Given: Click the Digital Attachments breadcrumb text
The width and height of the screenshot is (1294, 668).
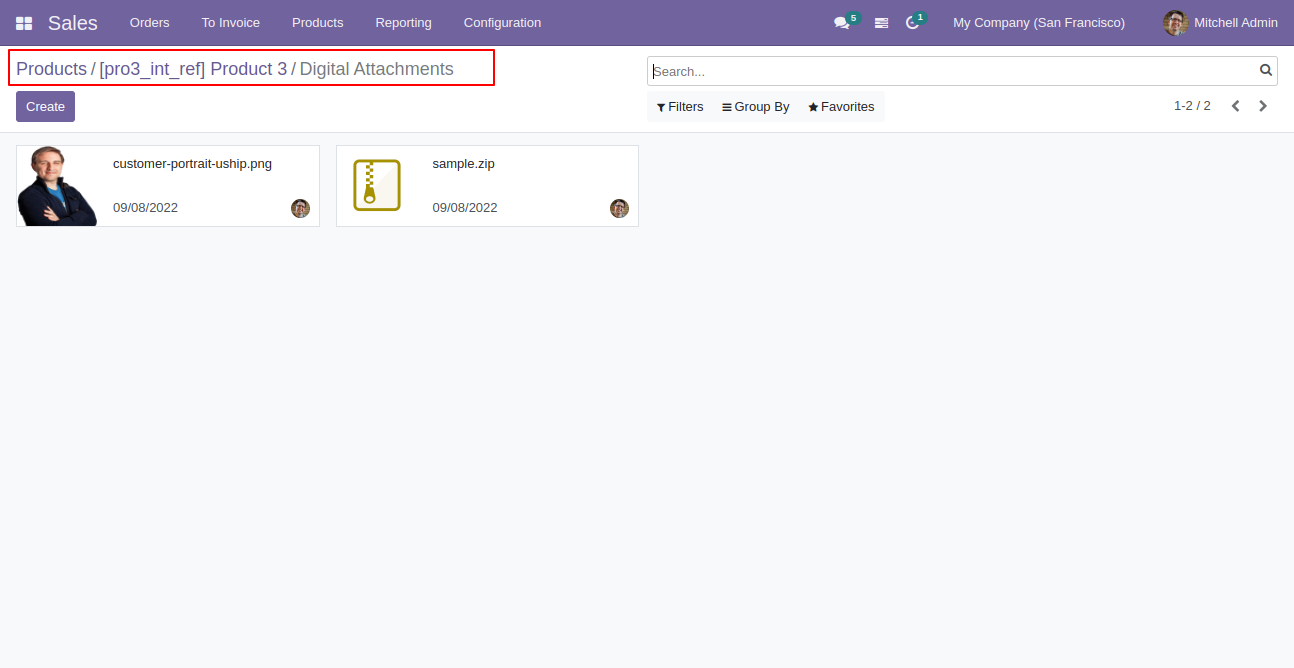Looking at the screenshot, I should (x=376, y=69).
